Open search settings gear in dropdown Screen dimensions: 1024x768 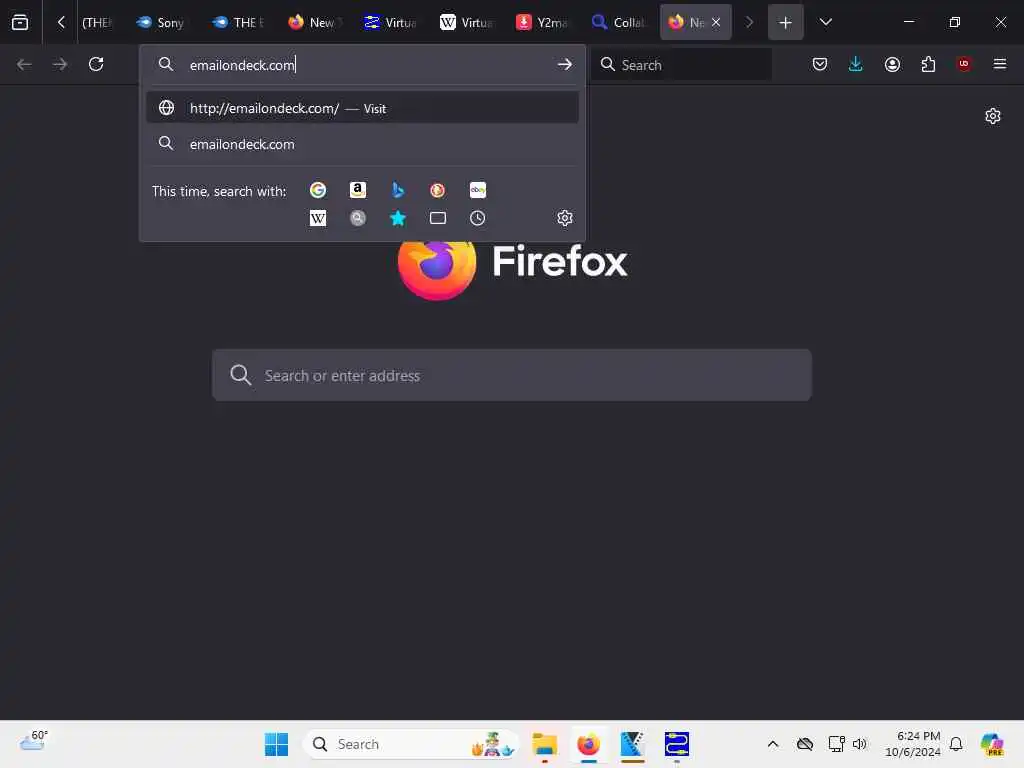[565, 218]
